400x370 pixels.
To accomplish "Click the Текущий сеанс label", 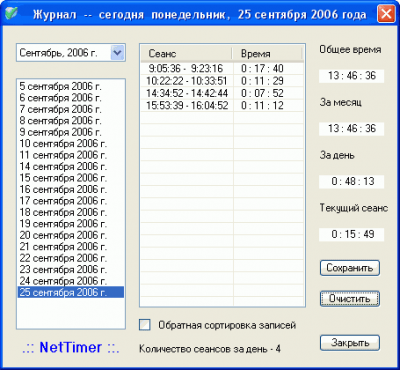I will [354, 208].
